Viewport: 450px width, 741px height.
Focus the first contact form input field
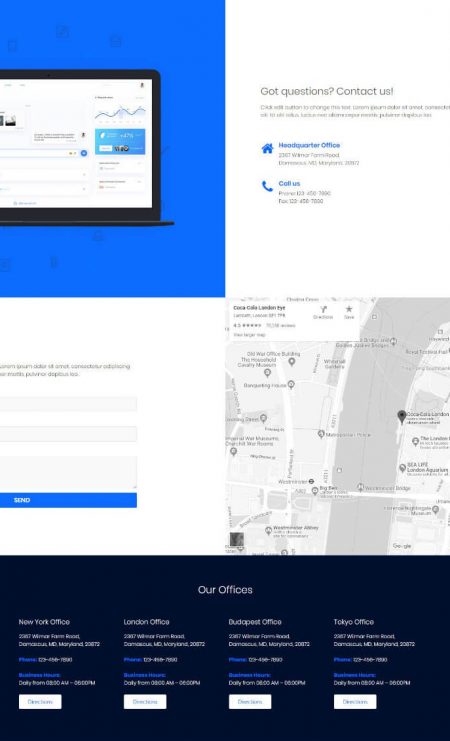(x=68, y=404)
